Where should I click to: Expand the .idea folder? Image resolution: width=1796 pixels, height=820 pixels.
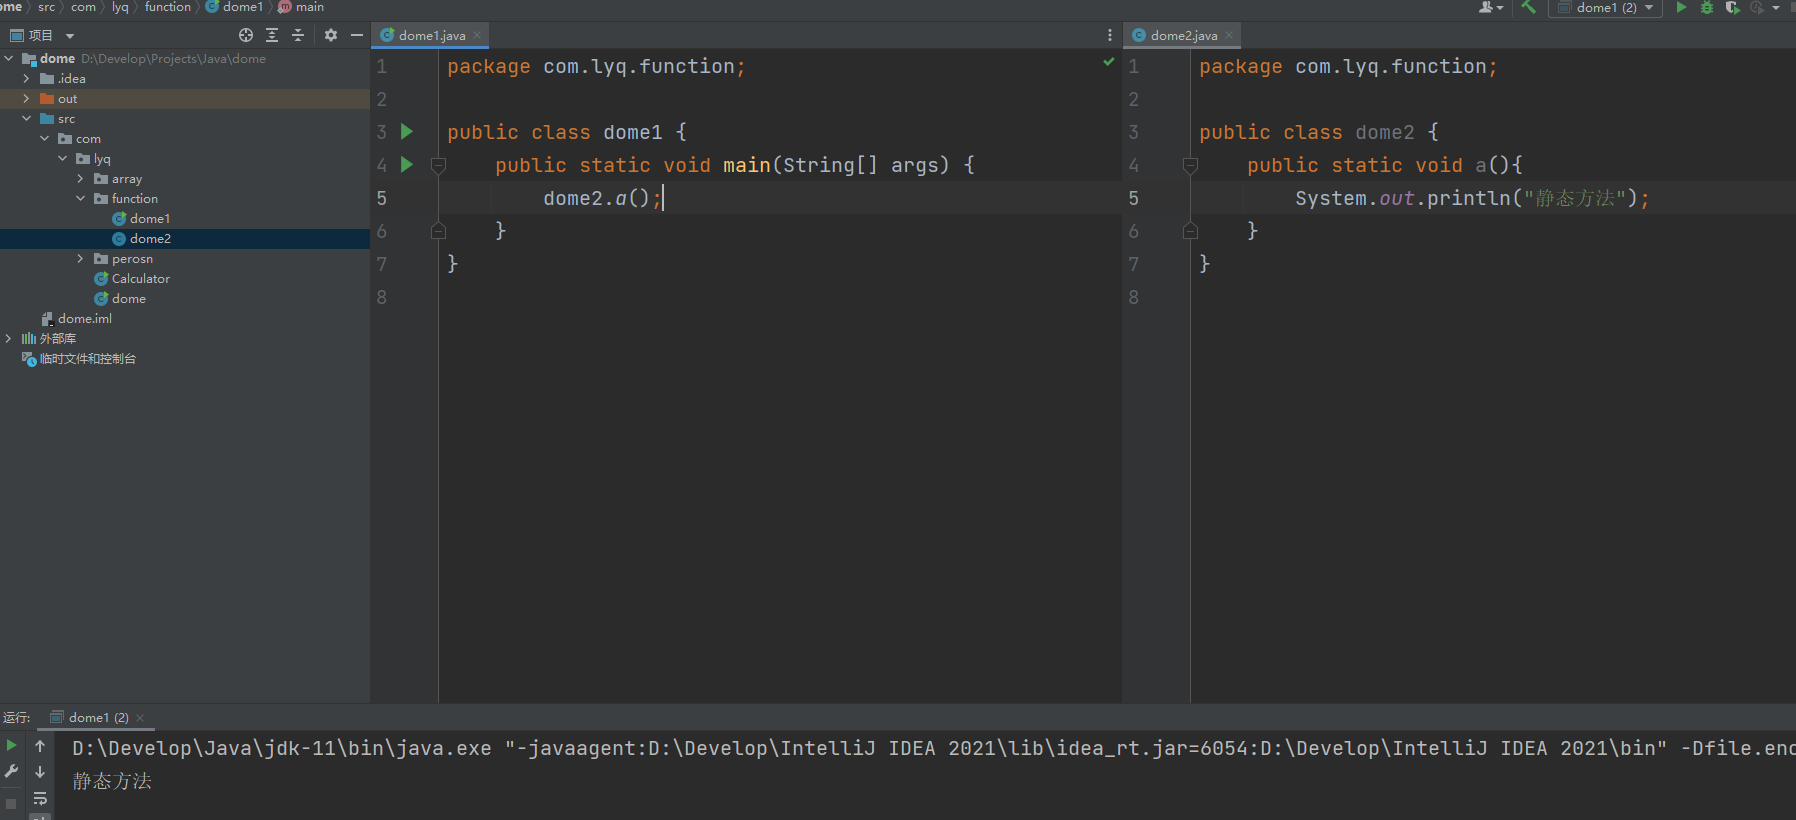coord(27,78)
